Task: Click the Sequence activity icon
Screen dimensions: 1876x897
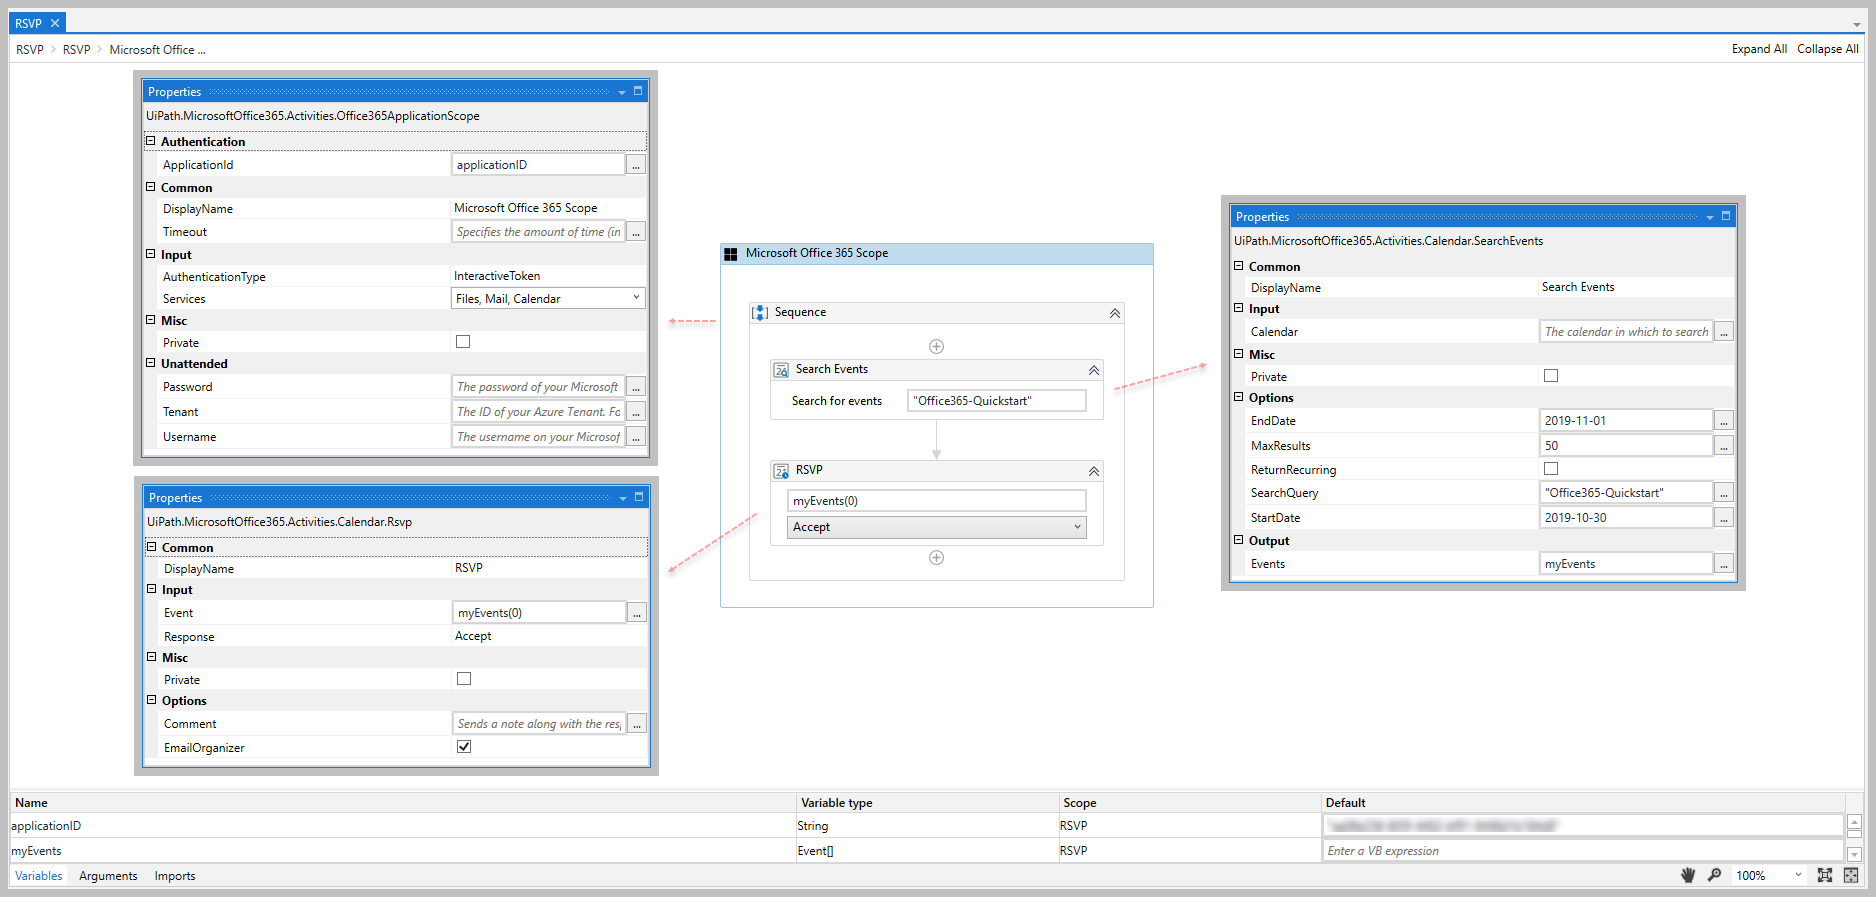Action: pyautogui.click(x=760, y=313)
